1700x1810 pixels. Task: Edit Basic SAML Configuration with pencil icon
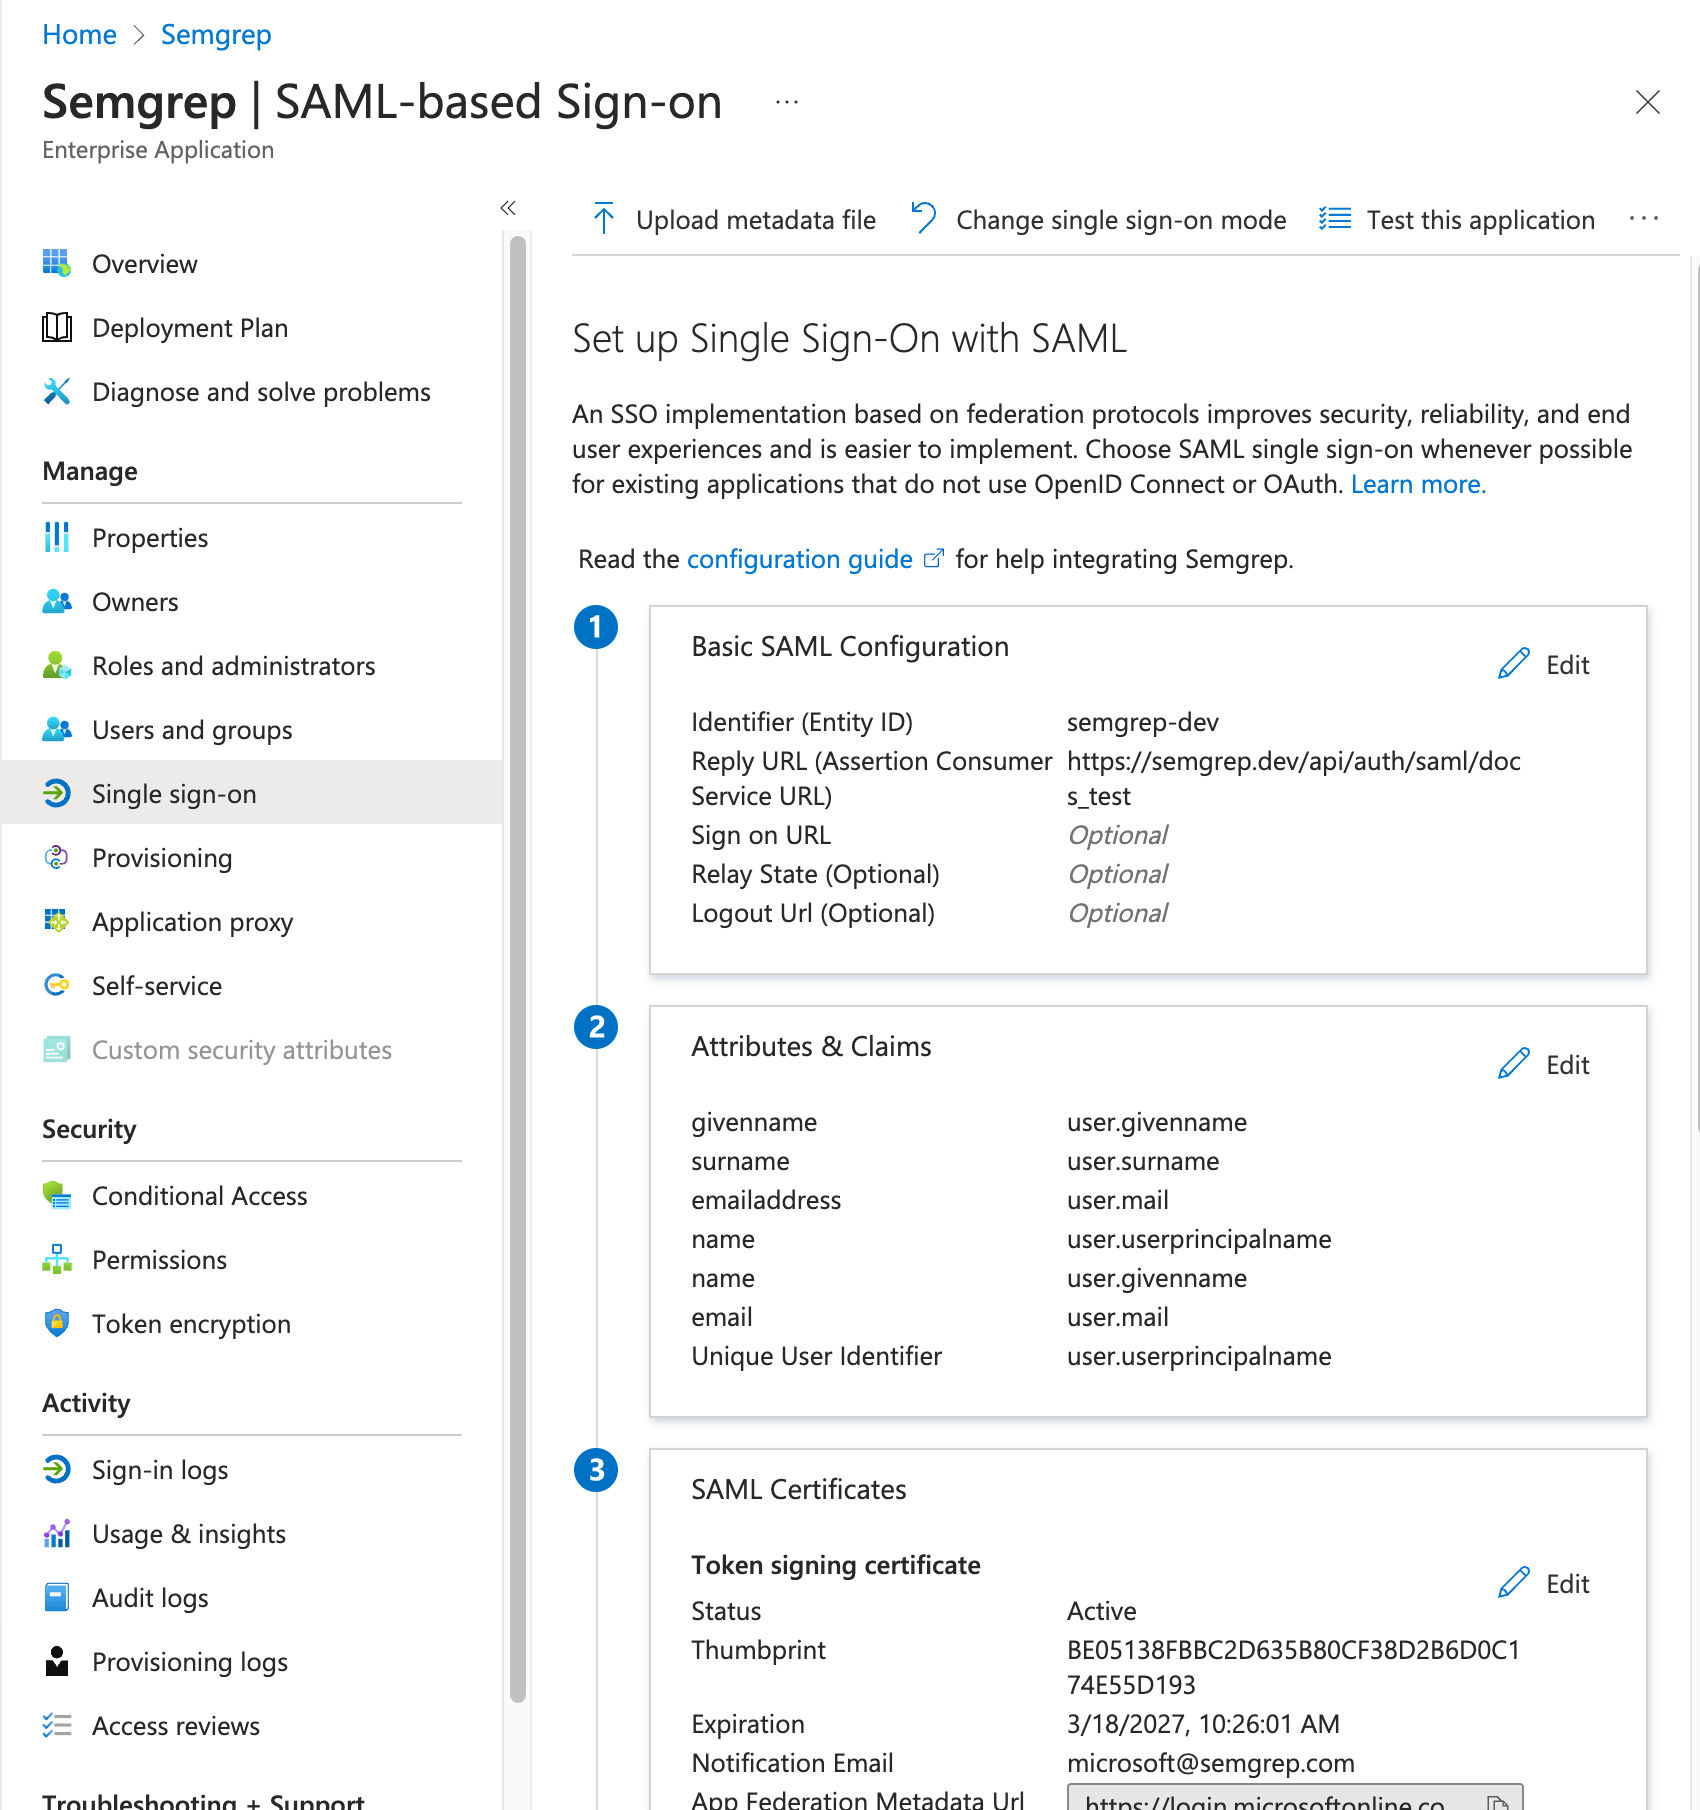[1513, 663]
